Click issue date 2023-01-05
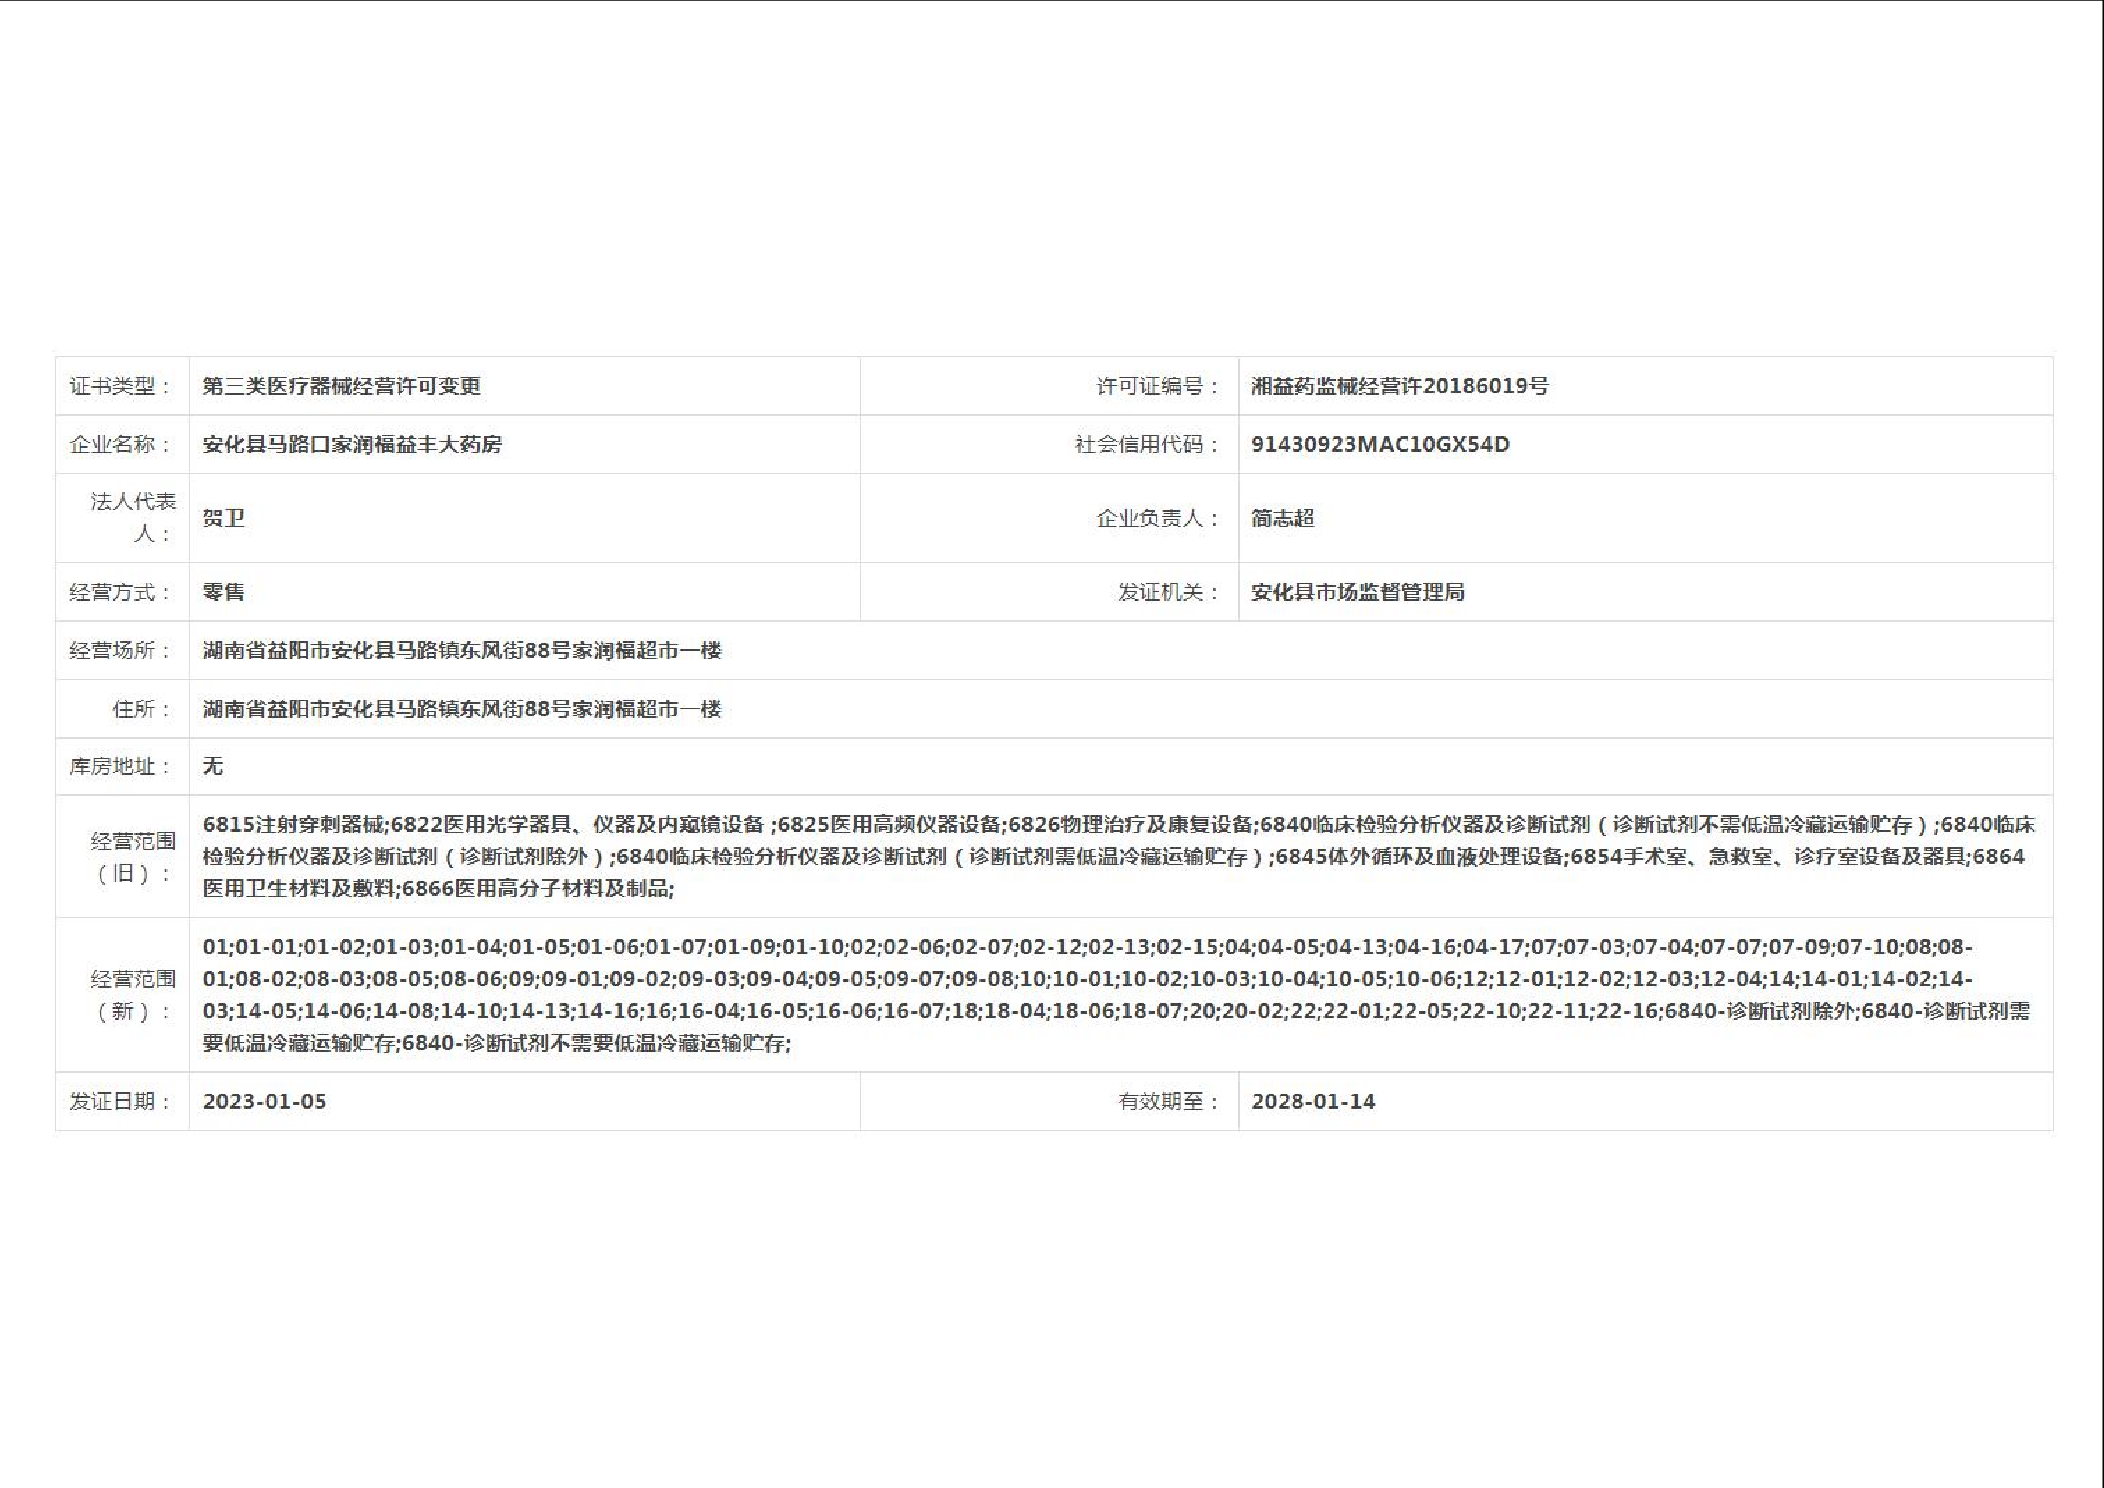Screen dimensions: 2104x1488 point(264,1101)
